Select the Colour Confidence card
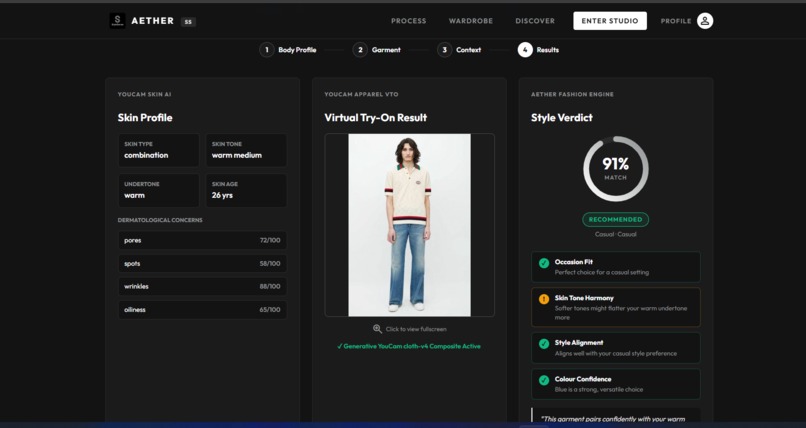Screen dimensions: 806x428 point(615,384)
